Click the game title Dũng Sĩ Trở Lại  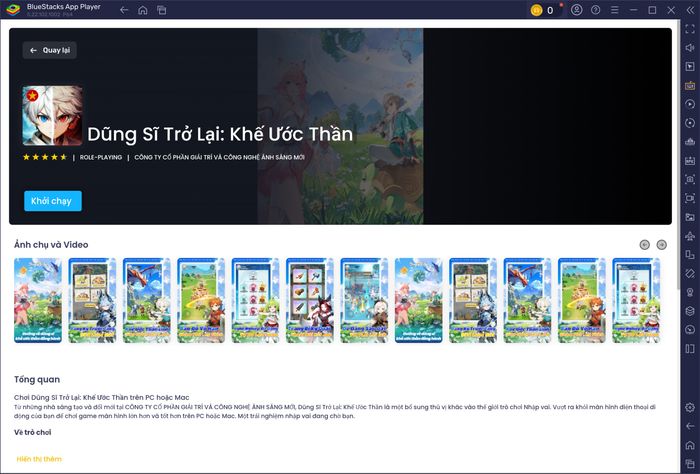coord(220,134)
